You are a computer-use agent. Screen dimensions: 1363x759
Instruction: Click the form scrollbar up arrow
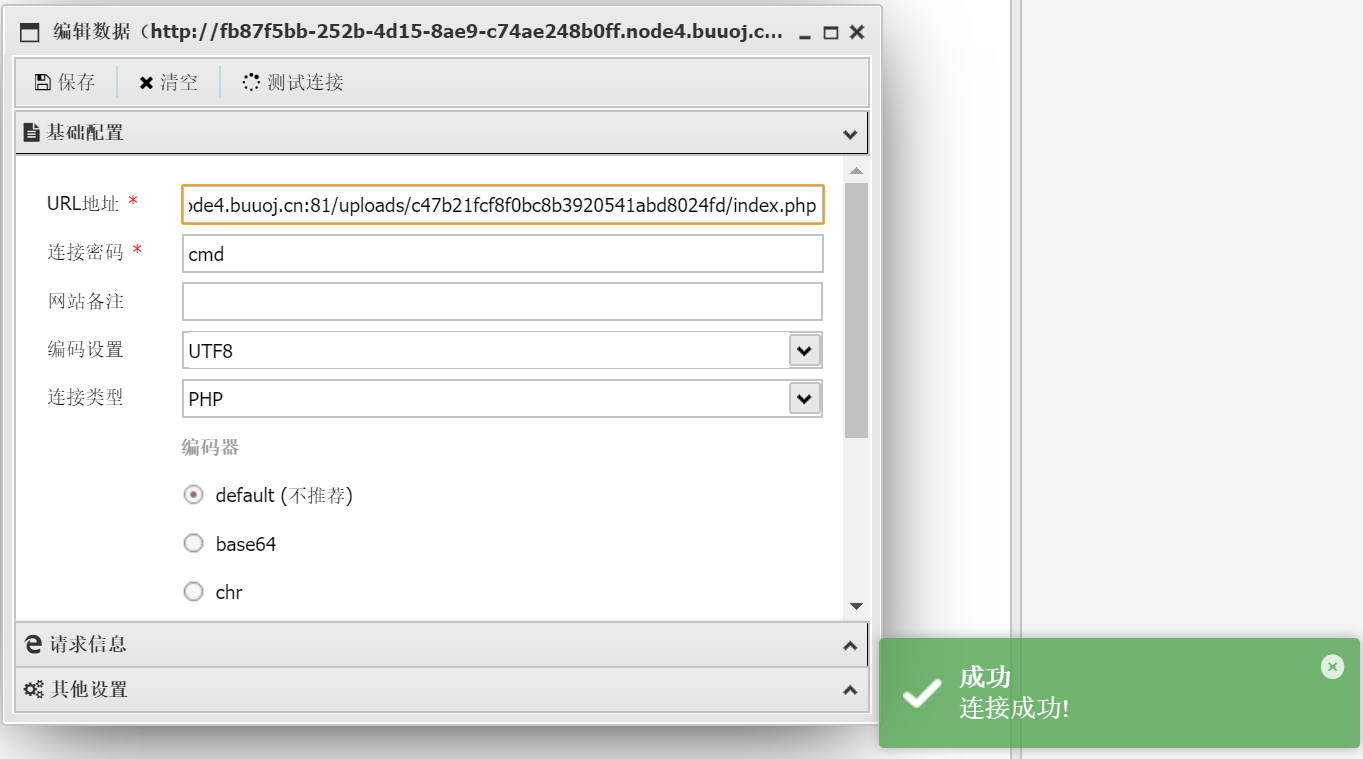pyautogui.click(x=856, y=171)
